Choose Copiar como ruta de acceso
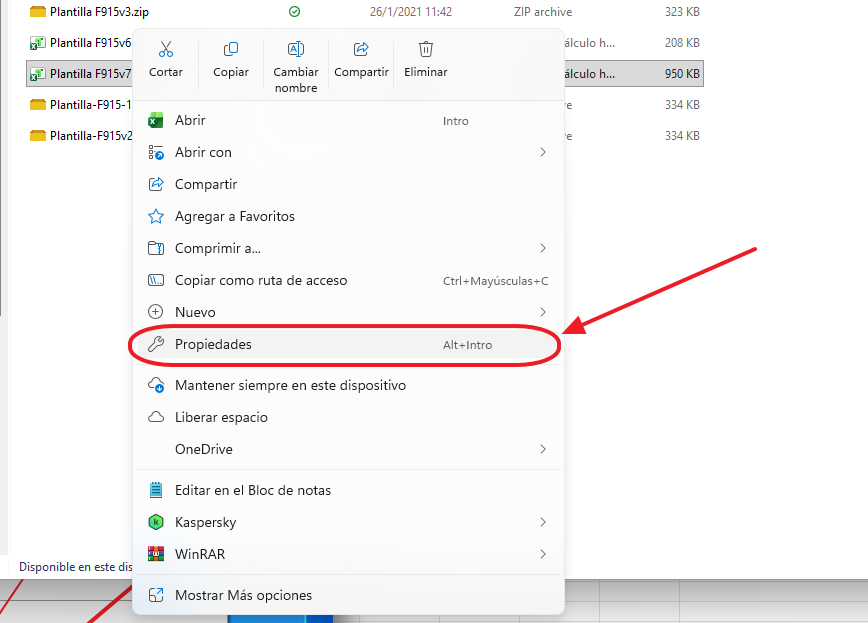This screenshot has width=868, height=623. pyautogui.click(x=261, y=280)
